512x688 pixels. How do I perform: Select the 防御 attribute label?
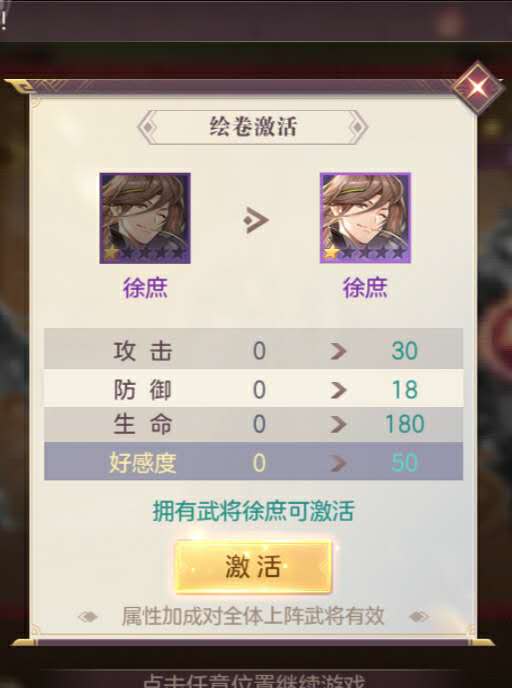[x=142, y=390]
